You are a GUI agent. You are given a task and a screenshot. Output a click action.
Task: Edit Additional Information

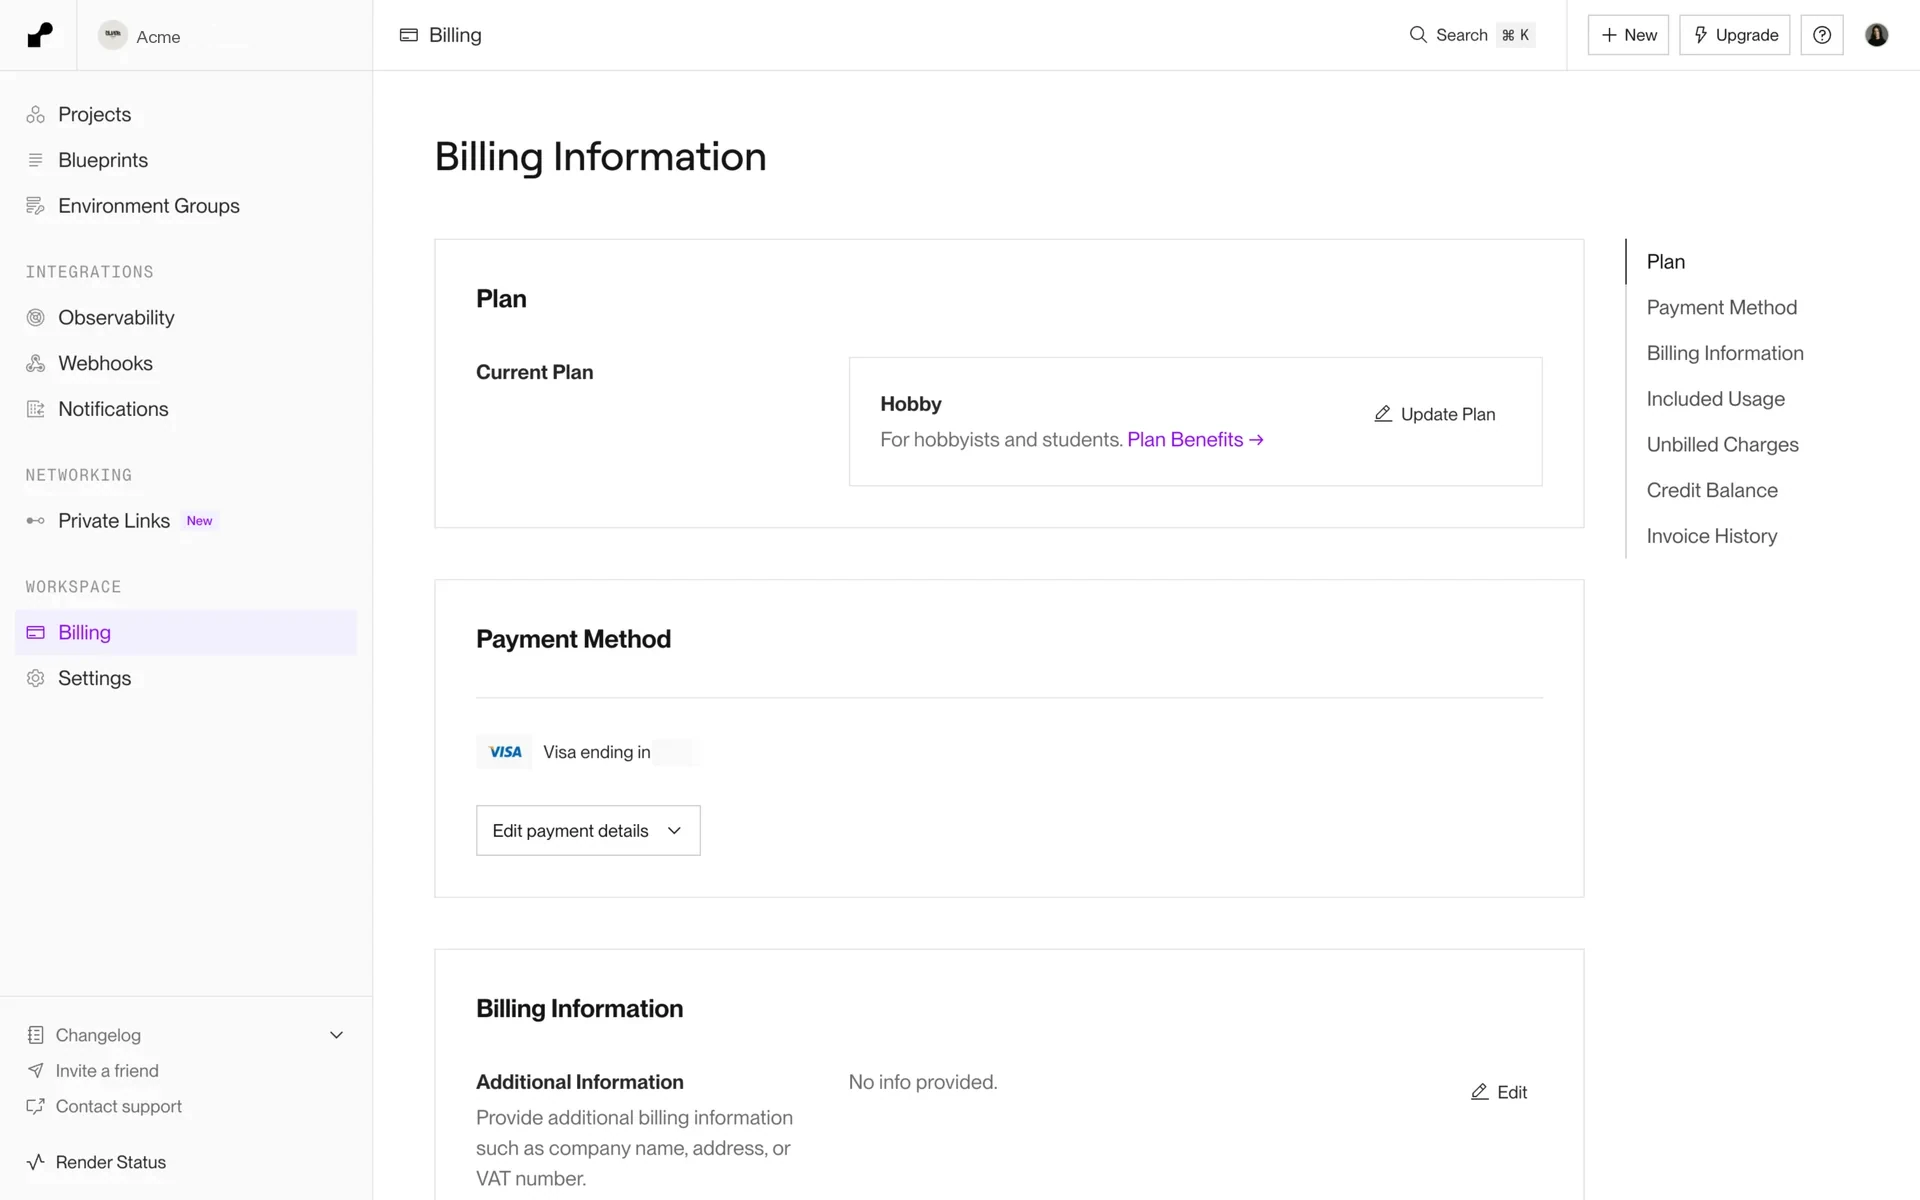[1499, 1092]
